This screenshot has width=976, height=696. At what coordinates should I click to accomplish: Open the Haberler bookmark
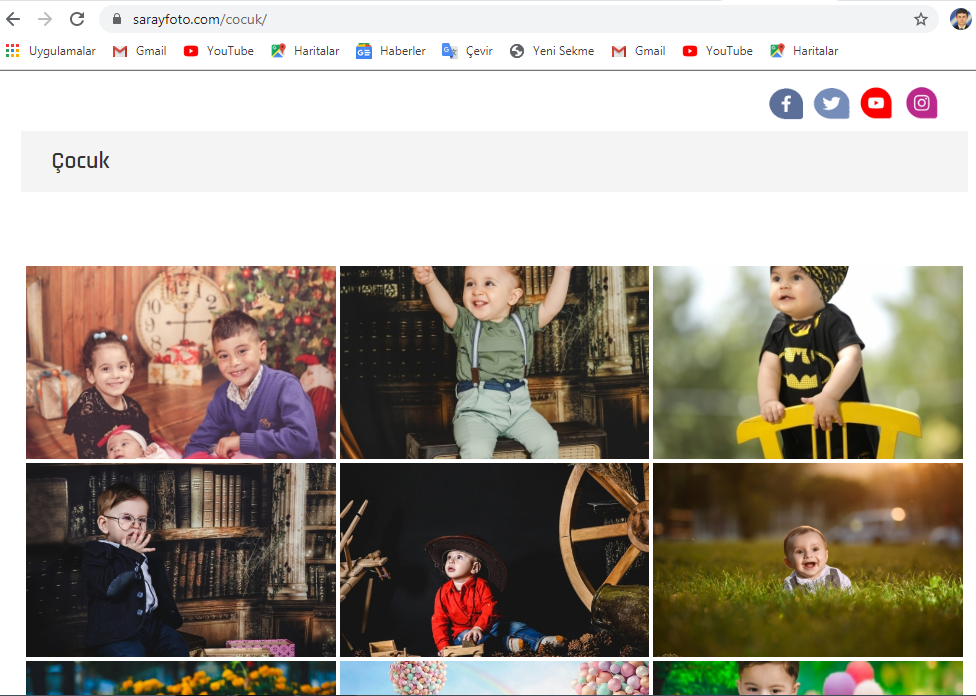[x=390, y=51]
